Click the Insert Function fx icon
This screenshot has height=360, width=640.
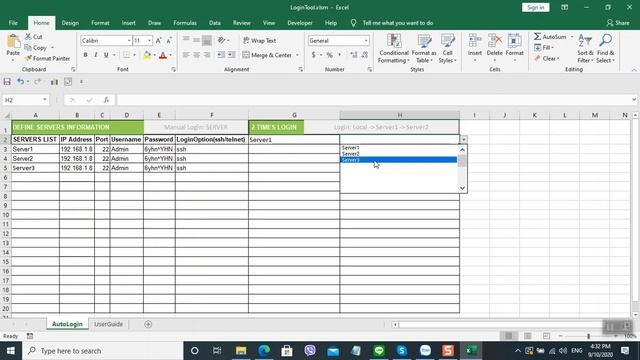(106, 100)
